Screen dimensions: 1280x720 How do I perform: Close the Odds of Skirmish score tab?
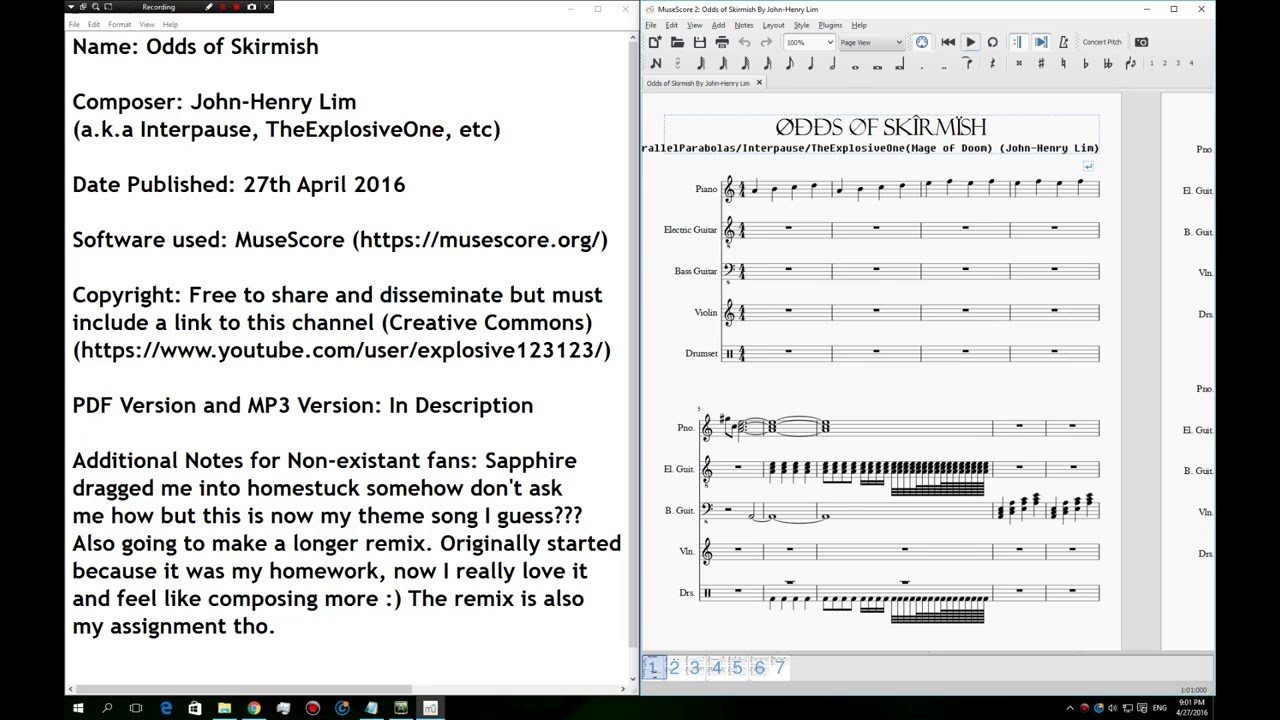(x=759, y=83)
